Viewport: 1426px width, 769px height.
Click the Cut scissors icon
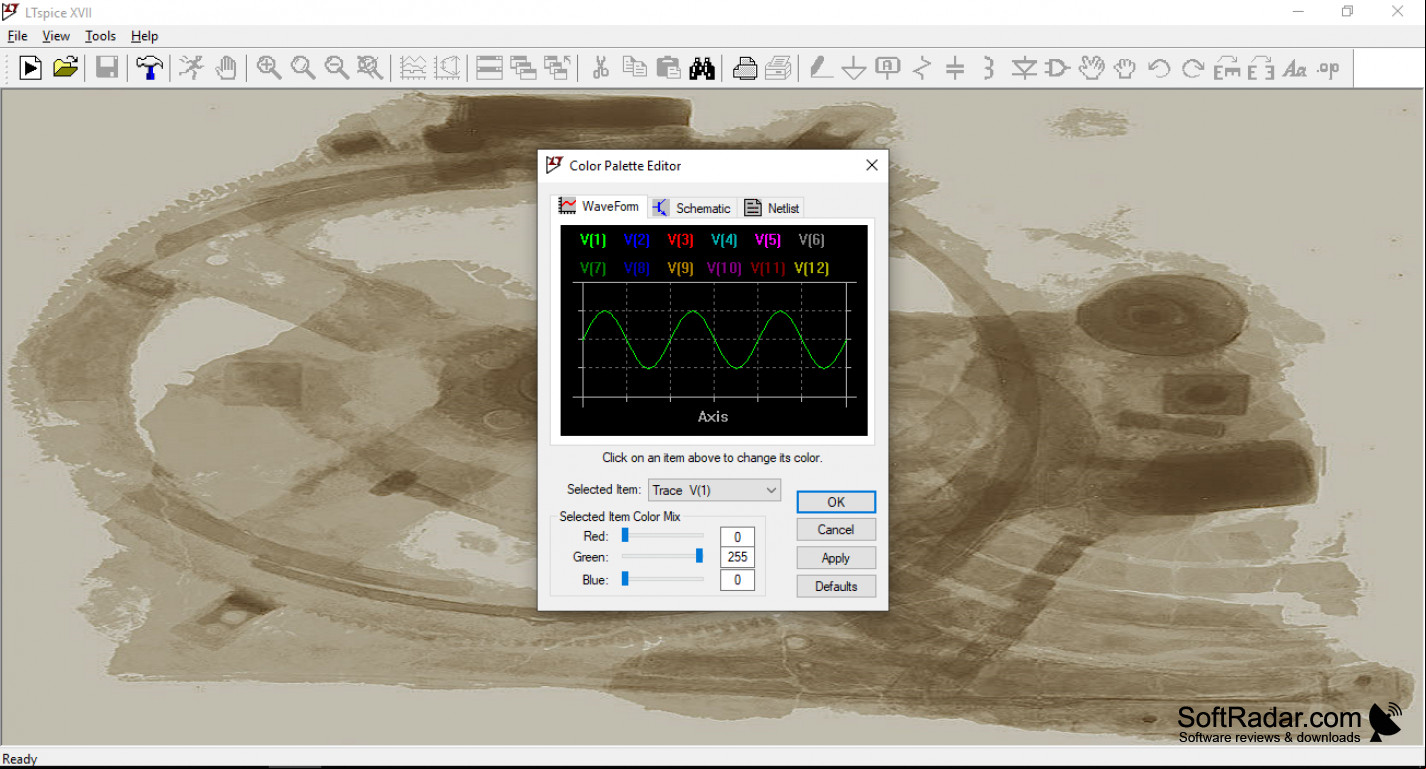(600, 68)
